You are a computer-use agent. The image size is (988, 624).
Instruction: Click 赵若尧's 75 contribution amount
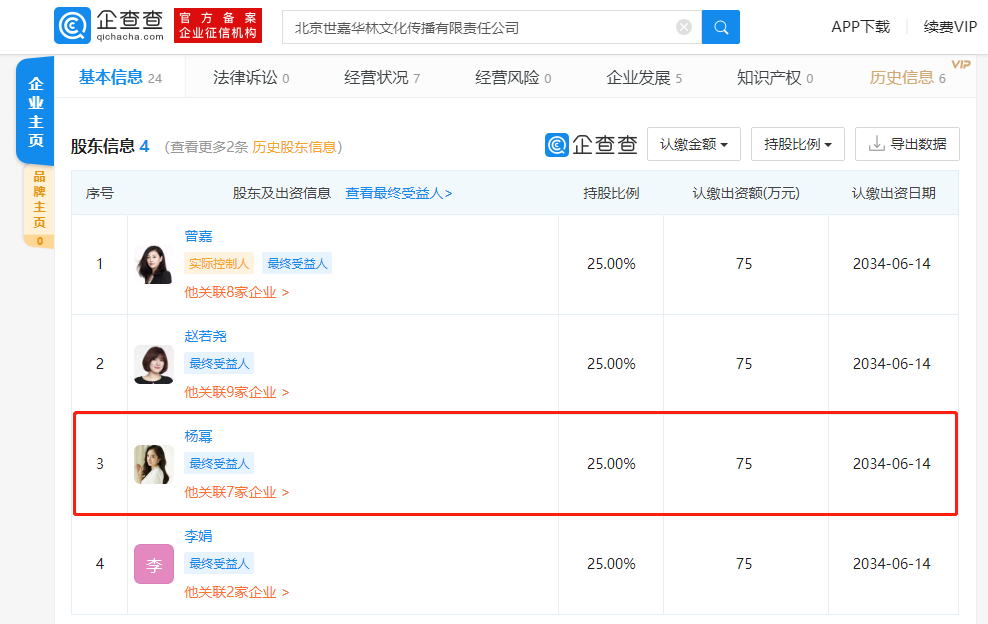pyautogui.click(x=744, y=364)
